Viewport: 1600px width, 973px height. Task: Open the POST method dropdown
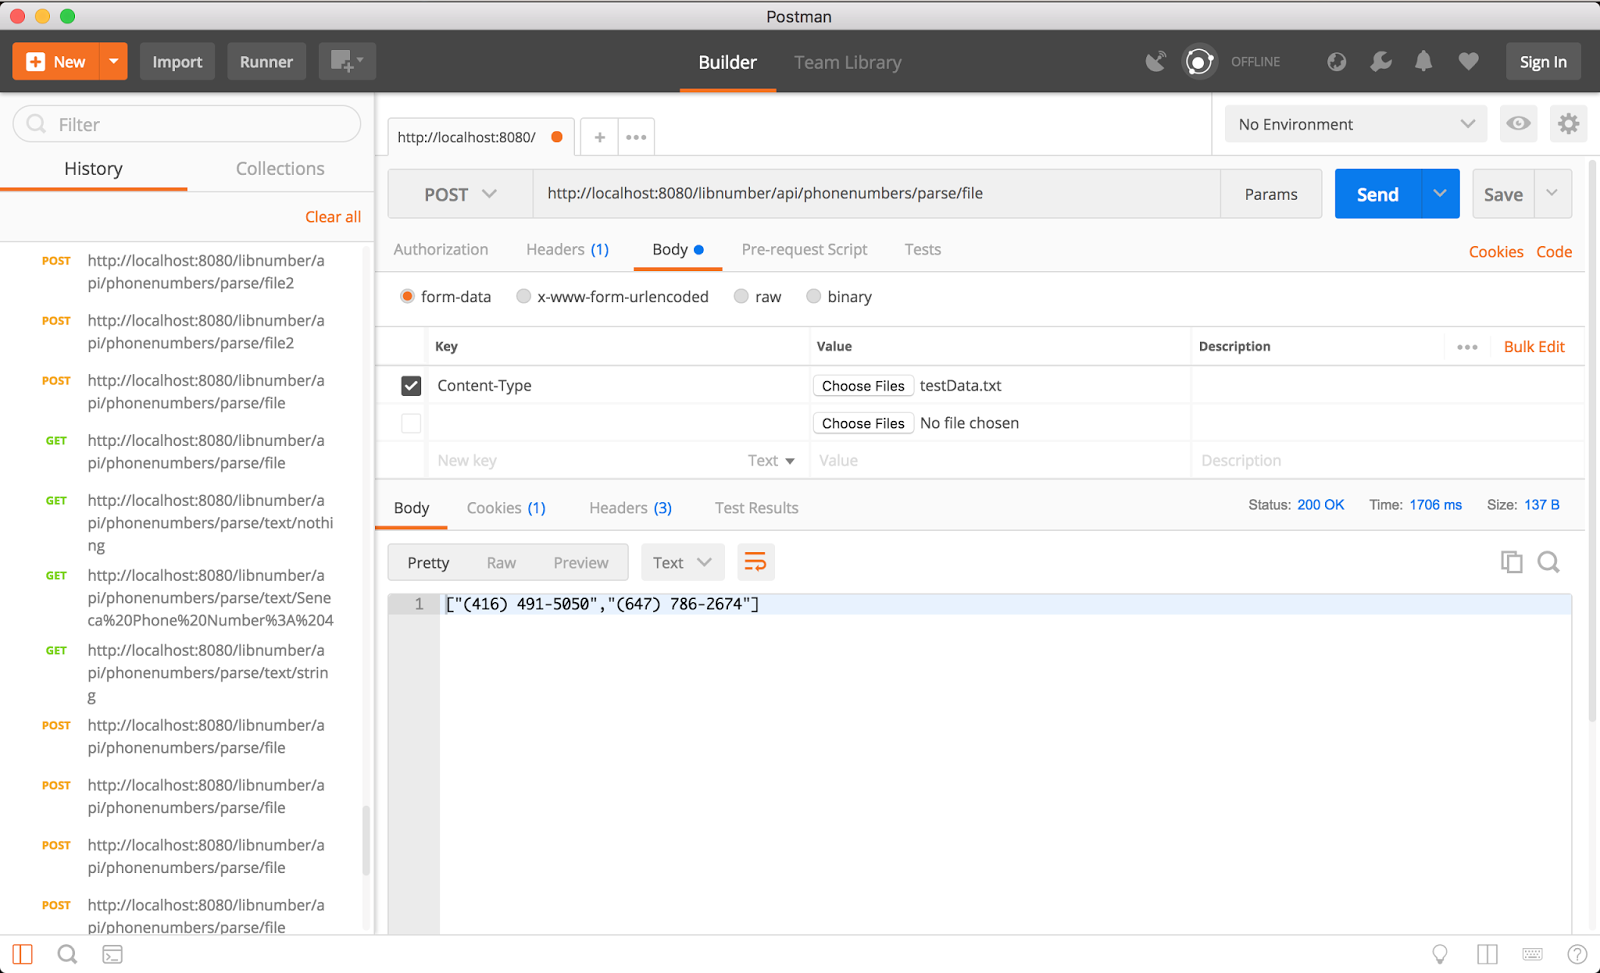tap(460, 193)
